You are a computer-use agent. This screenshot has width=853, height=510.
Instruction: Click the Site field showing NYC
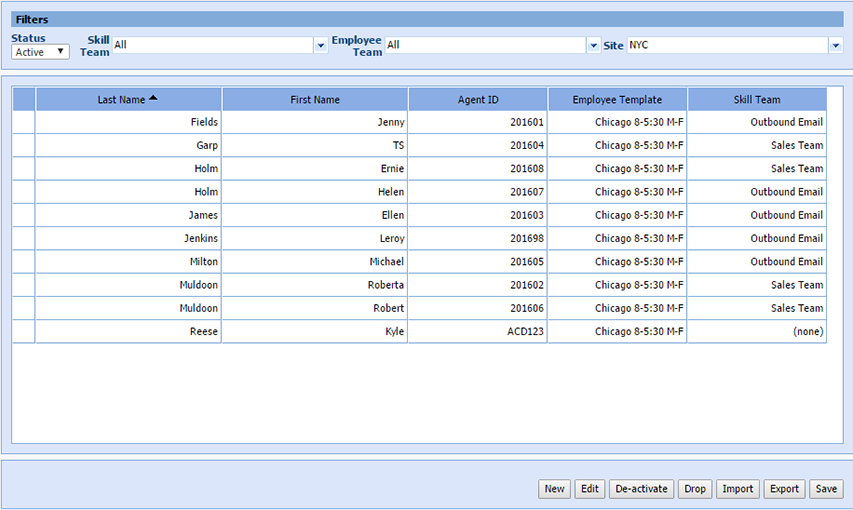(x=726, y=46)
